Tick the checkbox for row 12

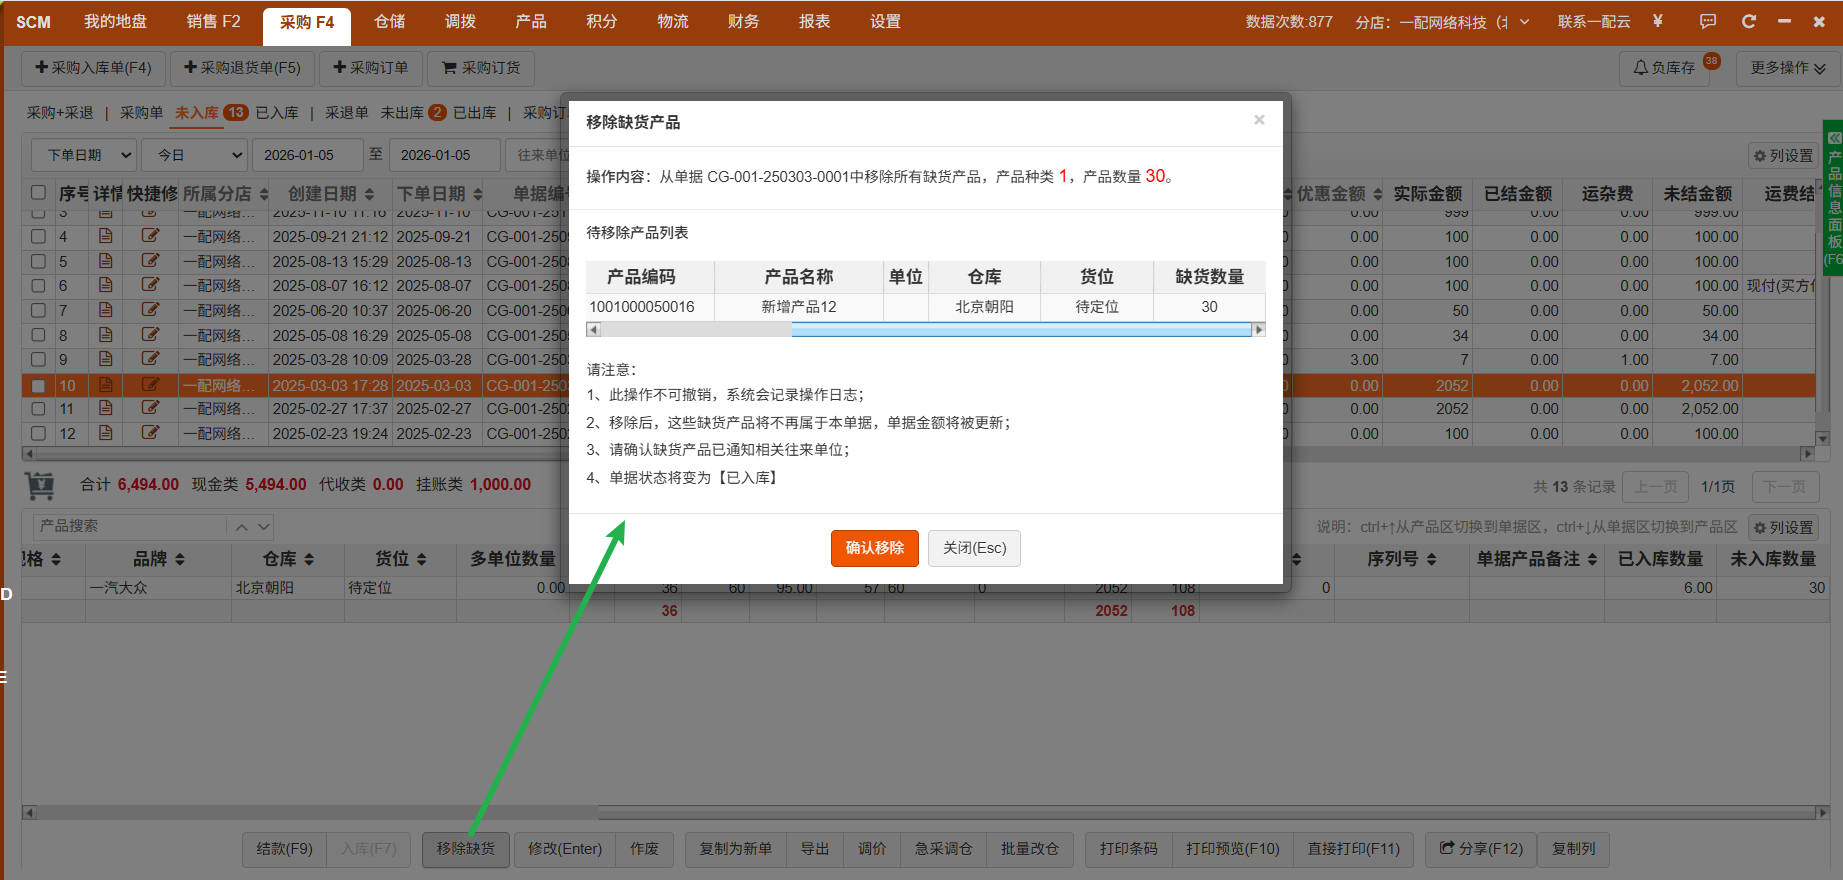pyautogui.click(x=38, y=434)
